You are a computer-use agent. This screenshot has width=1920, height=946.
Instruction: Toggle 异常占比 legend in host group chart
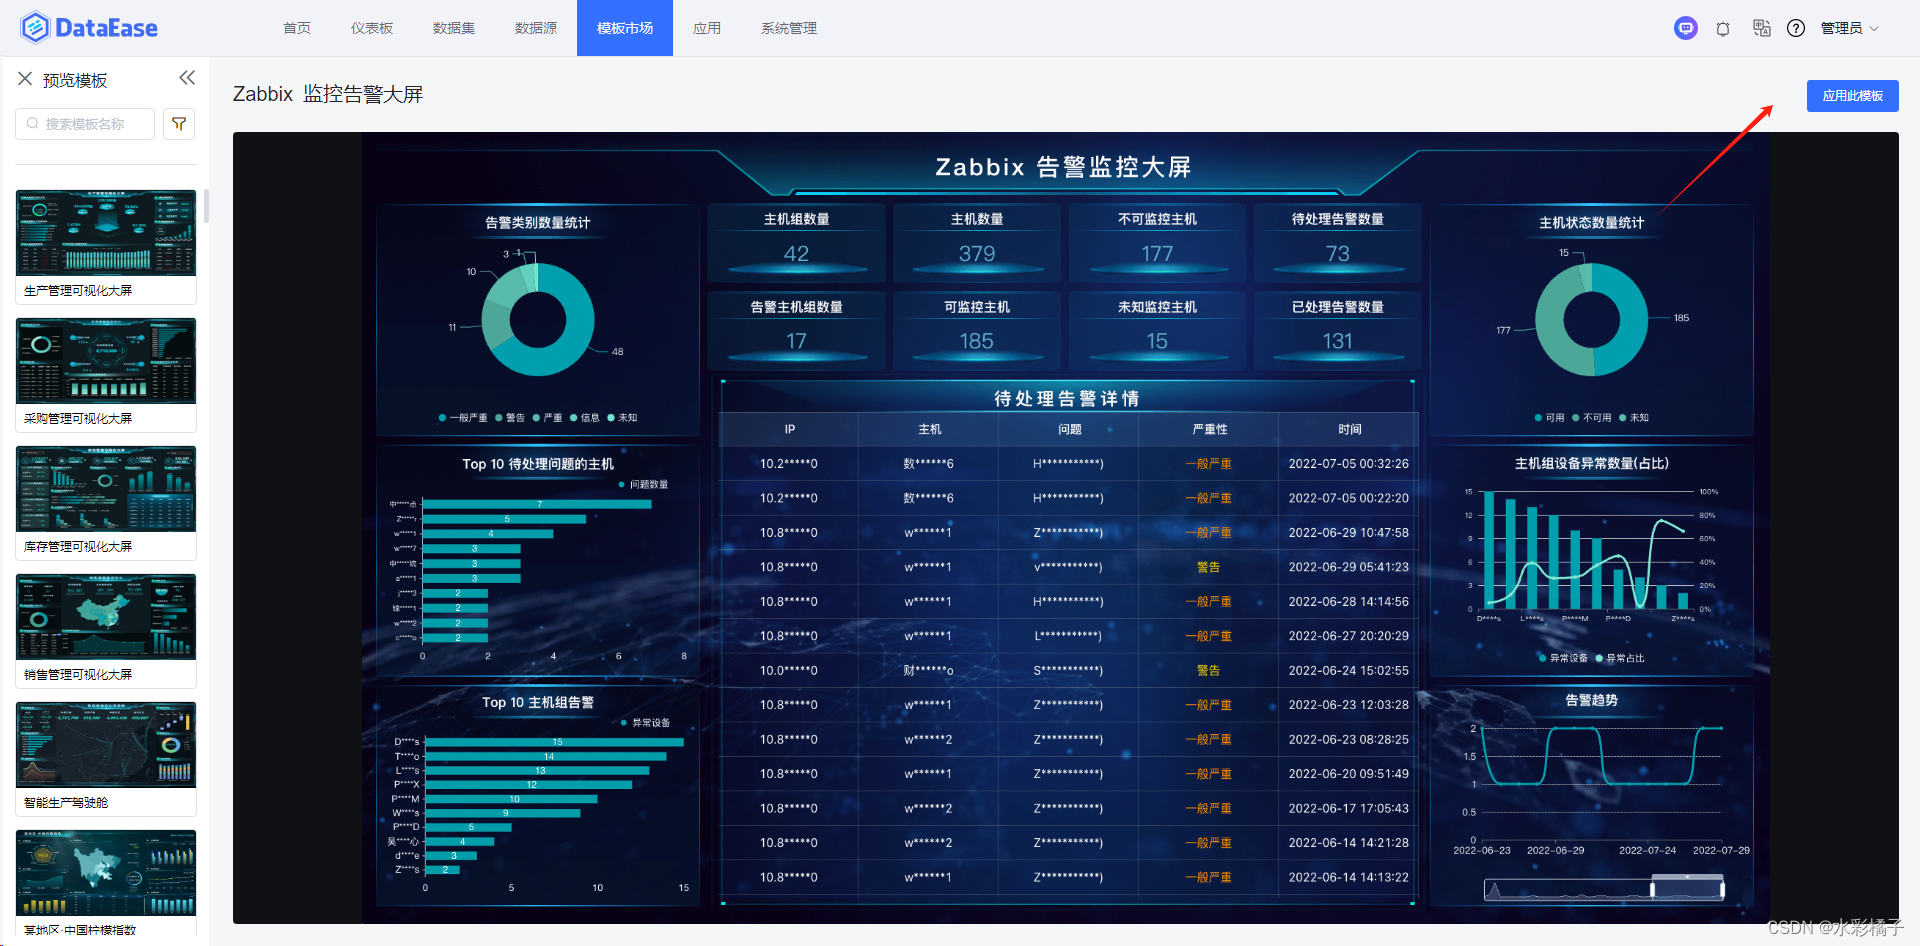pyautogui.click(x=1620, y=658)
